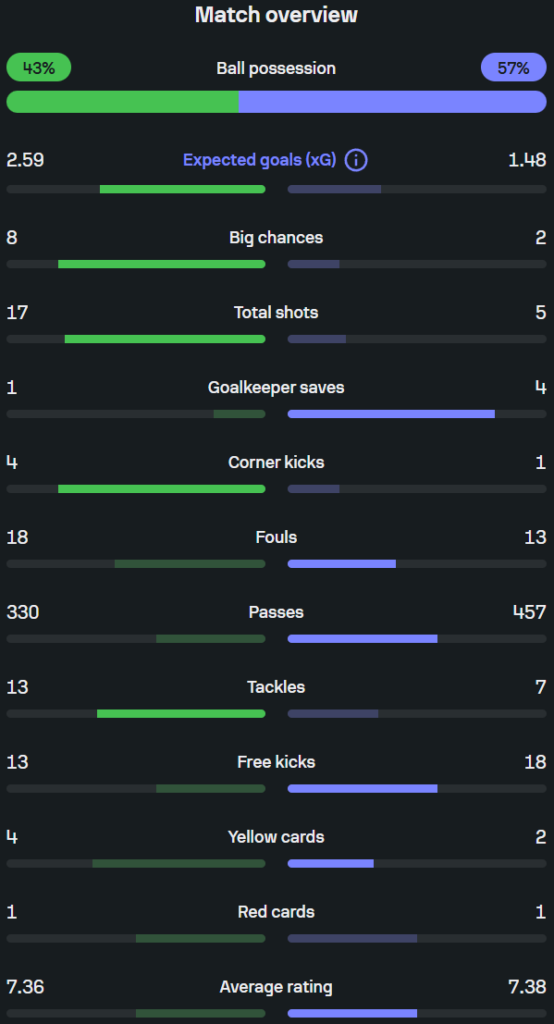Click the Match overview heading
554x1024 pixels.
276,14
